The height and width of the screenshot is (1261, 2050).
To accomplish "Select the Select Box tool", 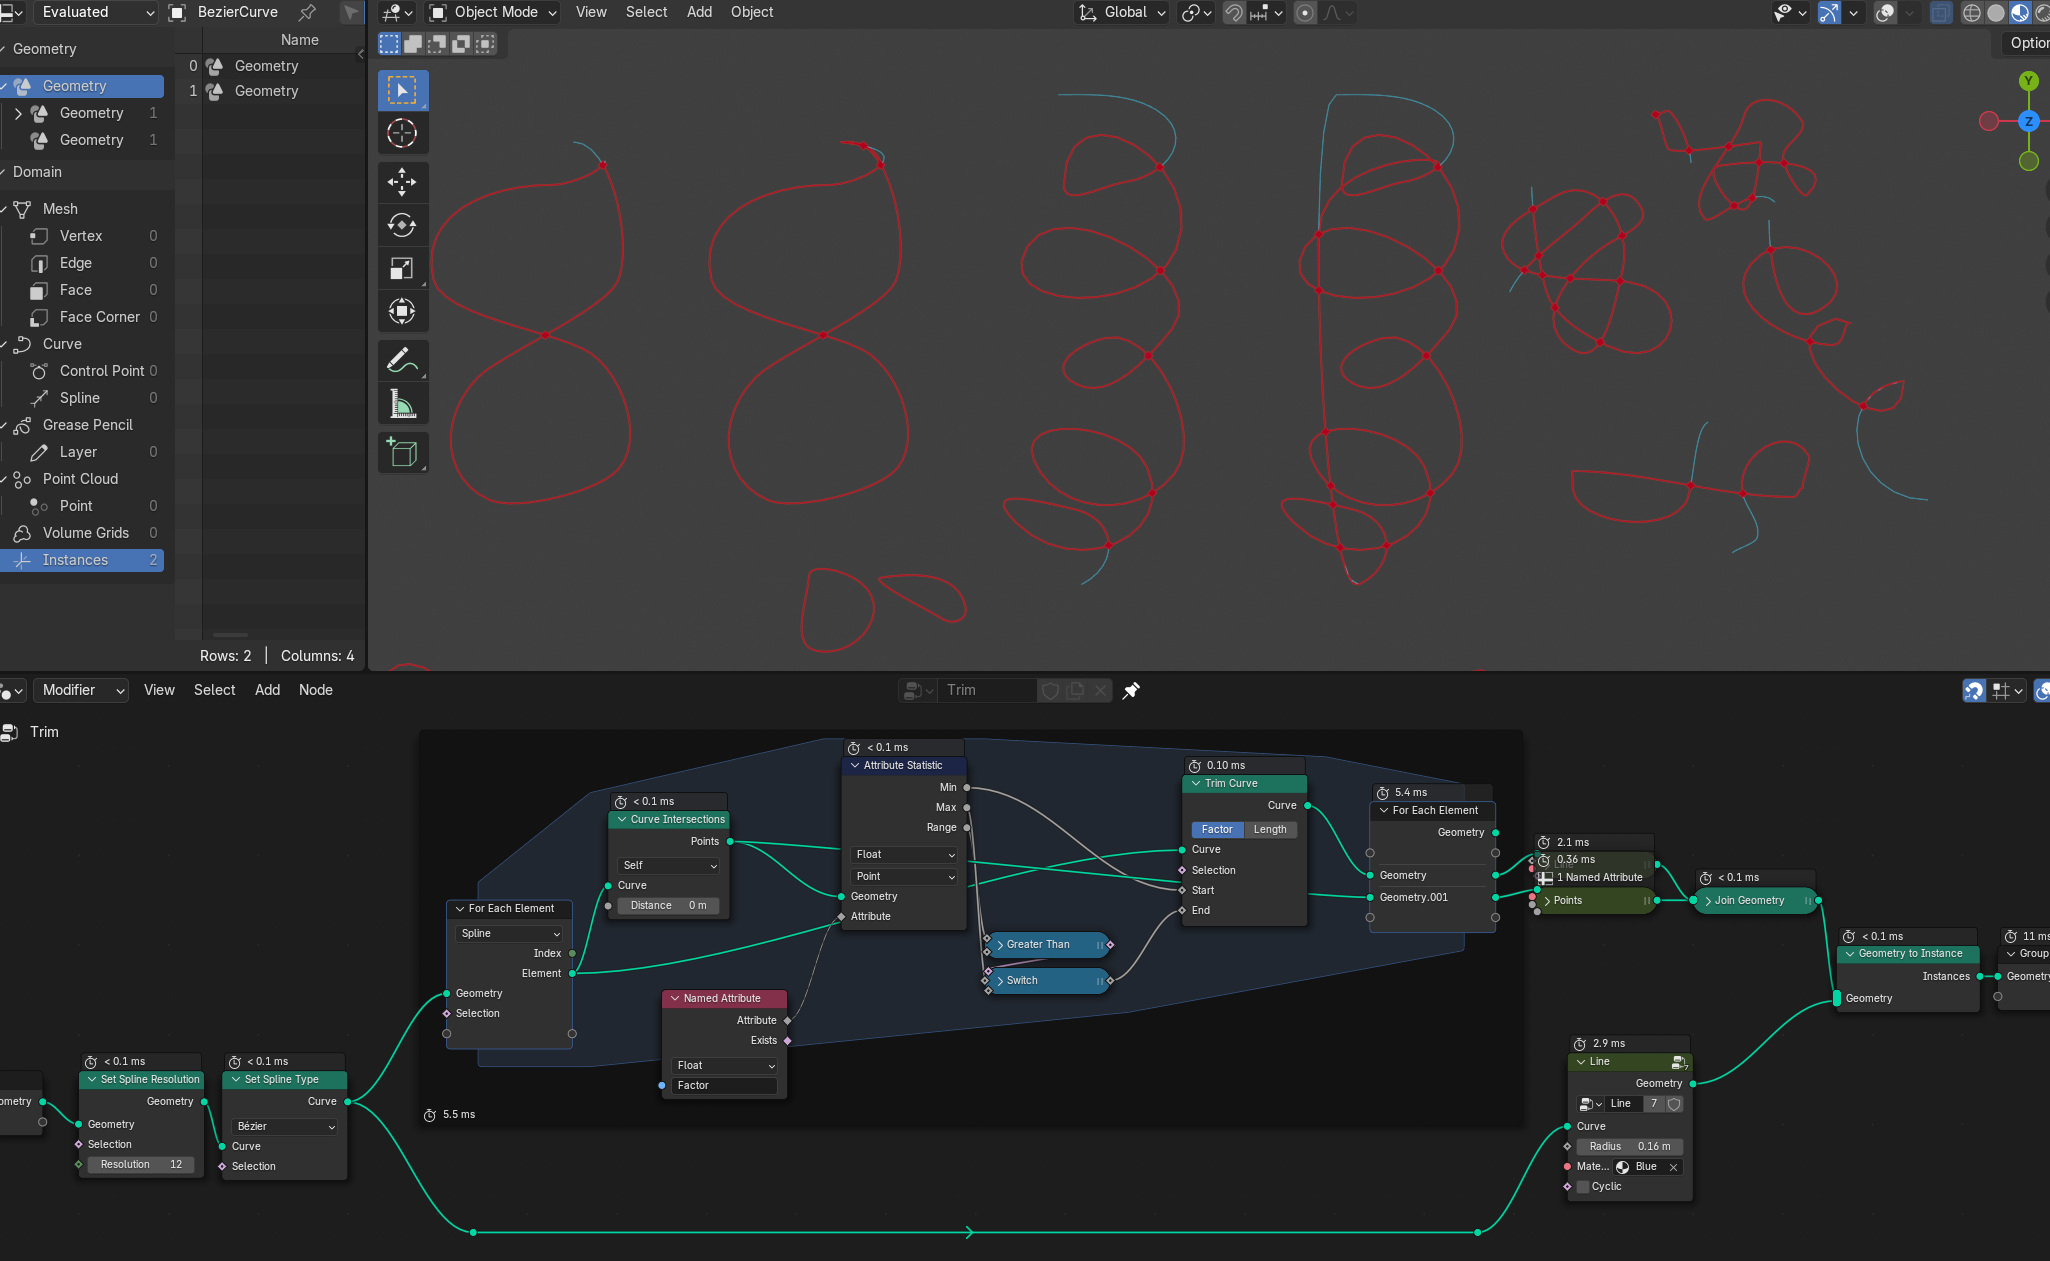I will coord(402,90).
